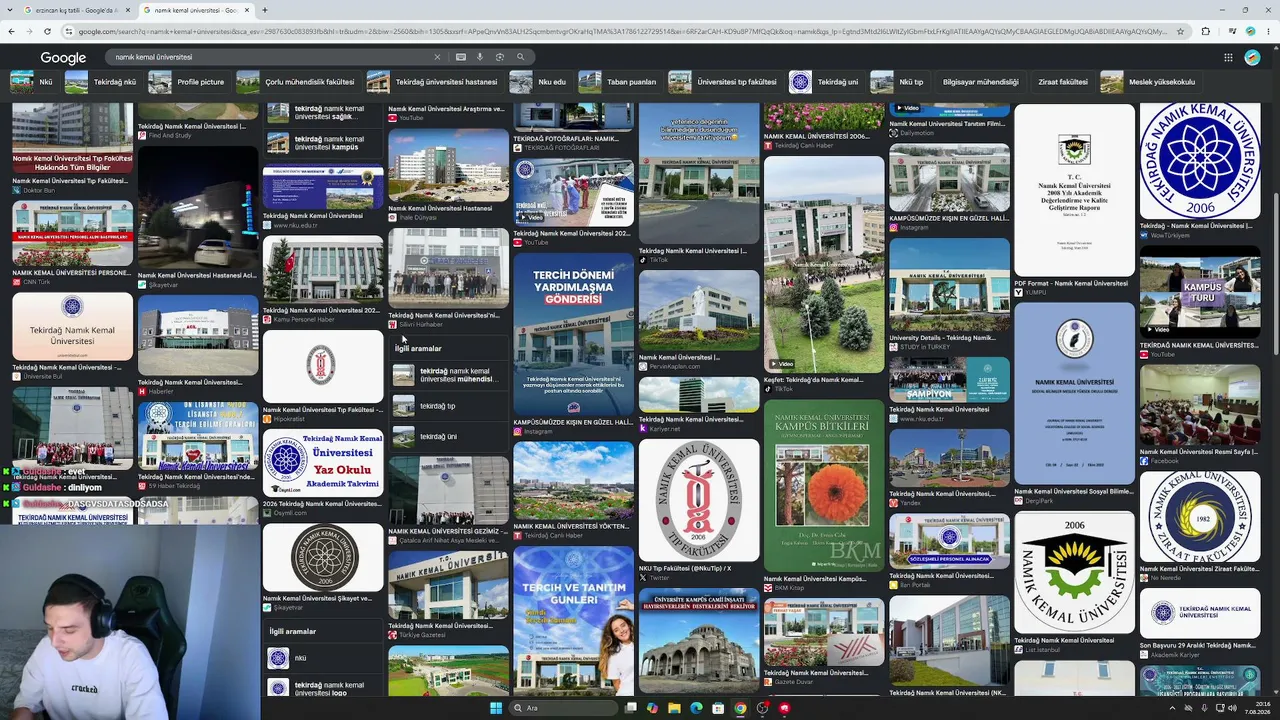1280x720 pixels.
Task: Open the orange flower 'Kampüs Bitkileri' book image
Action: 824,486
